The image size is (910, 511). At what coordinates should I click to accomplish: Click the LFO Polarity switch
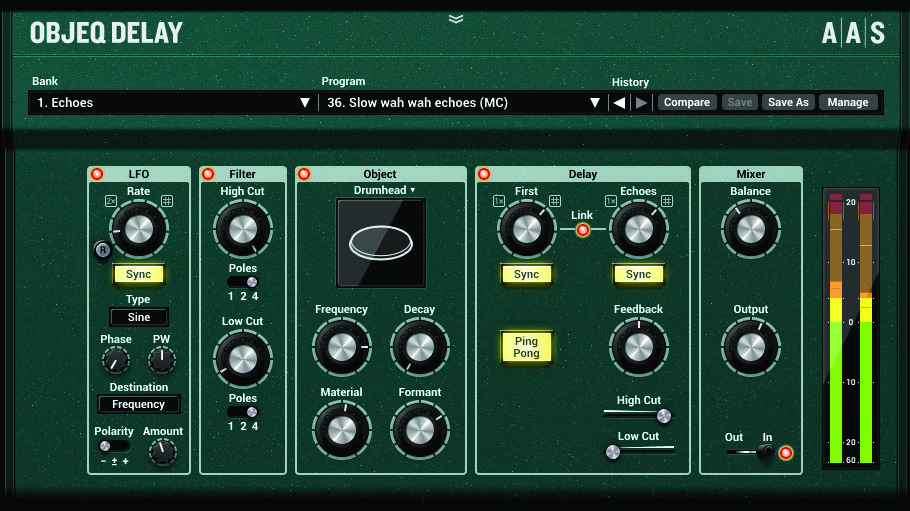pyautogui.click(x=114, y=446)
